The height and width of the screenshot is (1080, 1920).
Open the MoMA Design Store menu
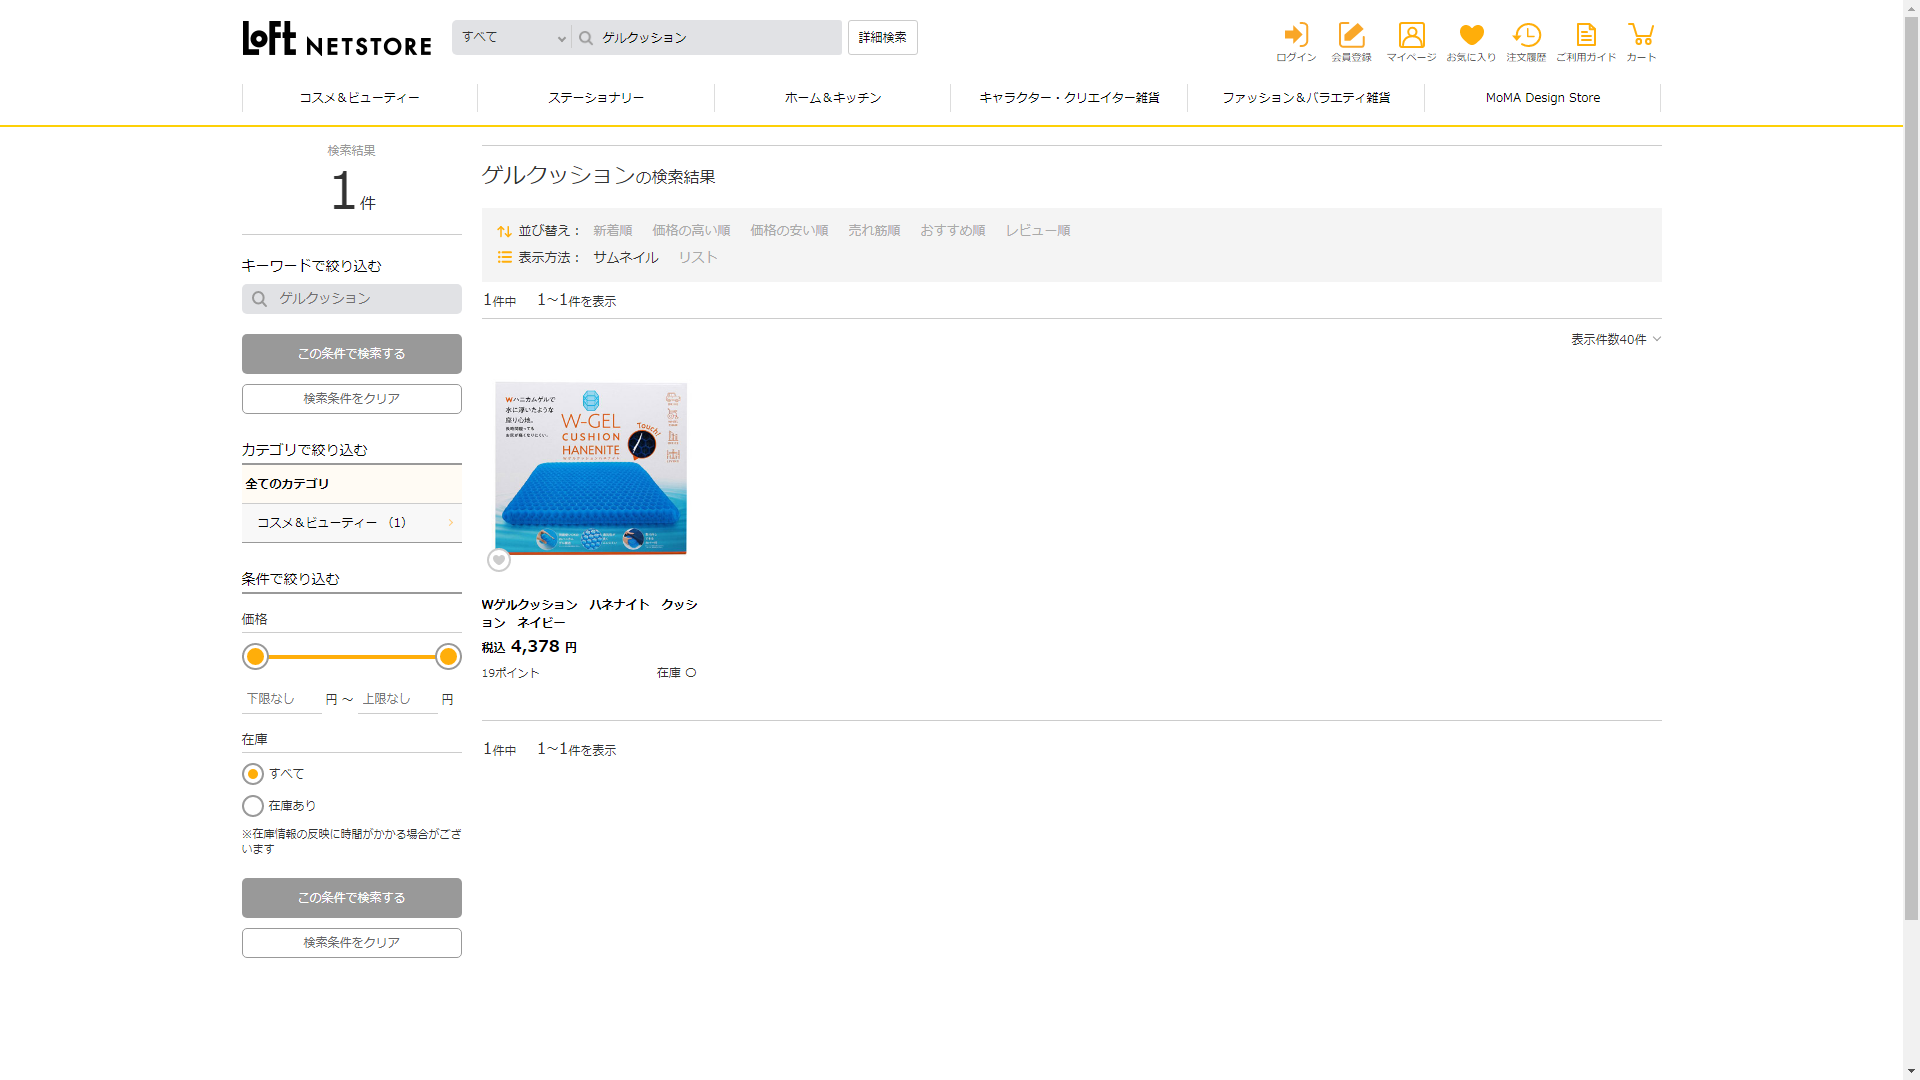[1542, 98]
